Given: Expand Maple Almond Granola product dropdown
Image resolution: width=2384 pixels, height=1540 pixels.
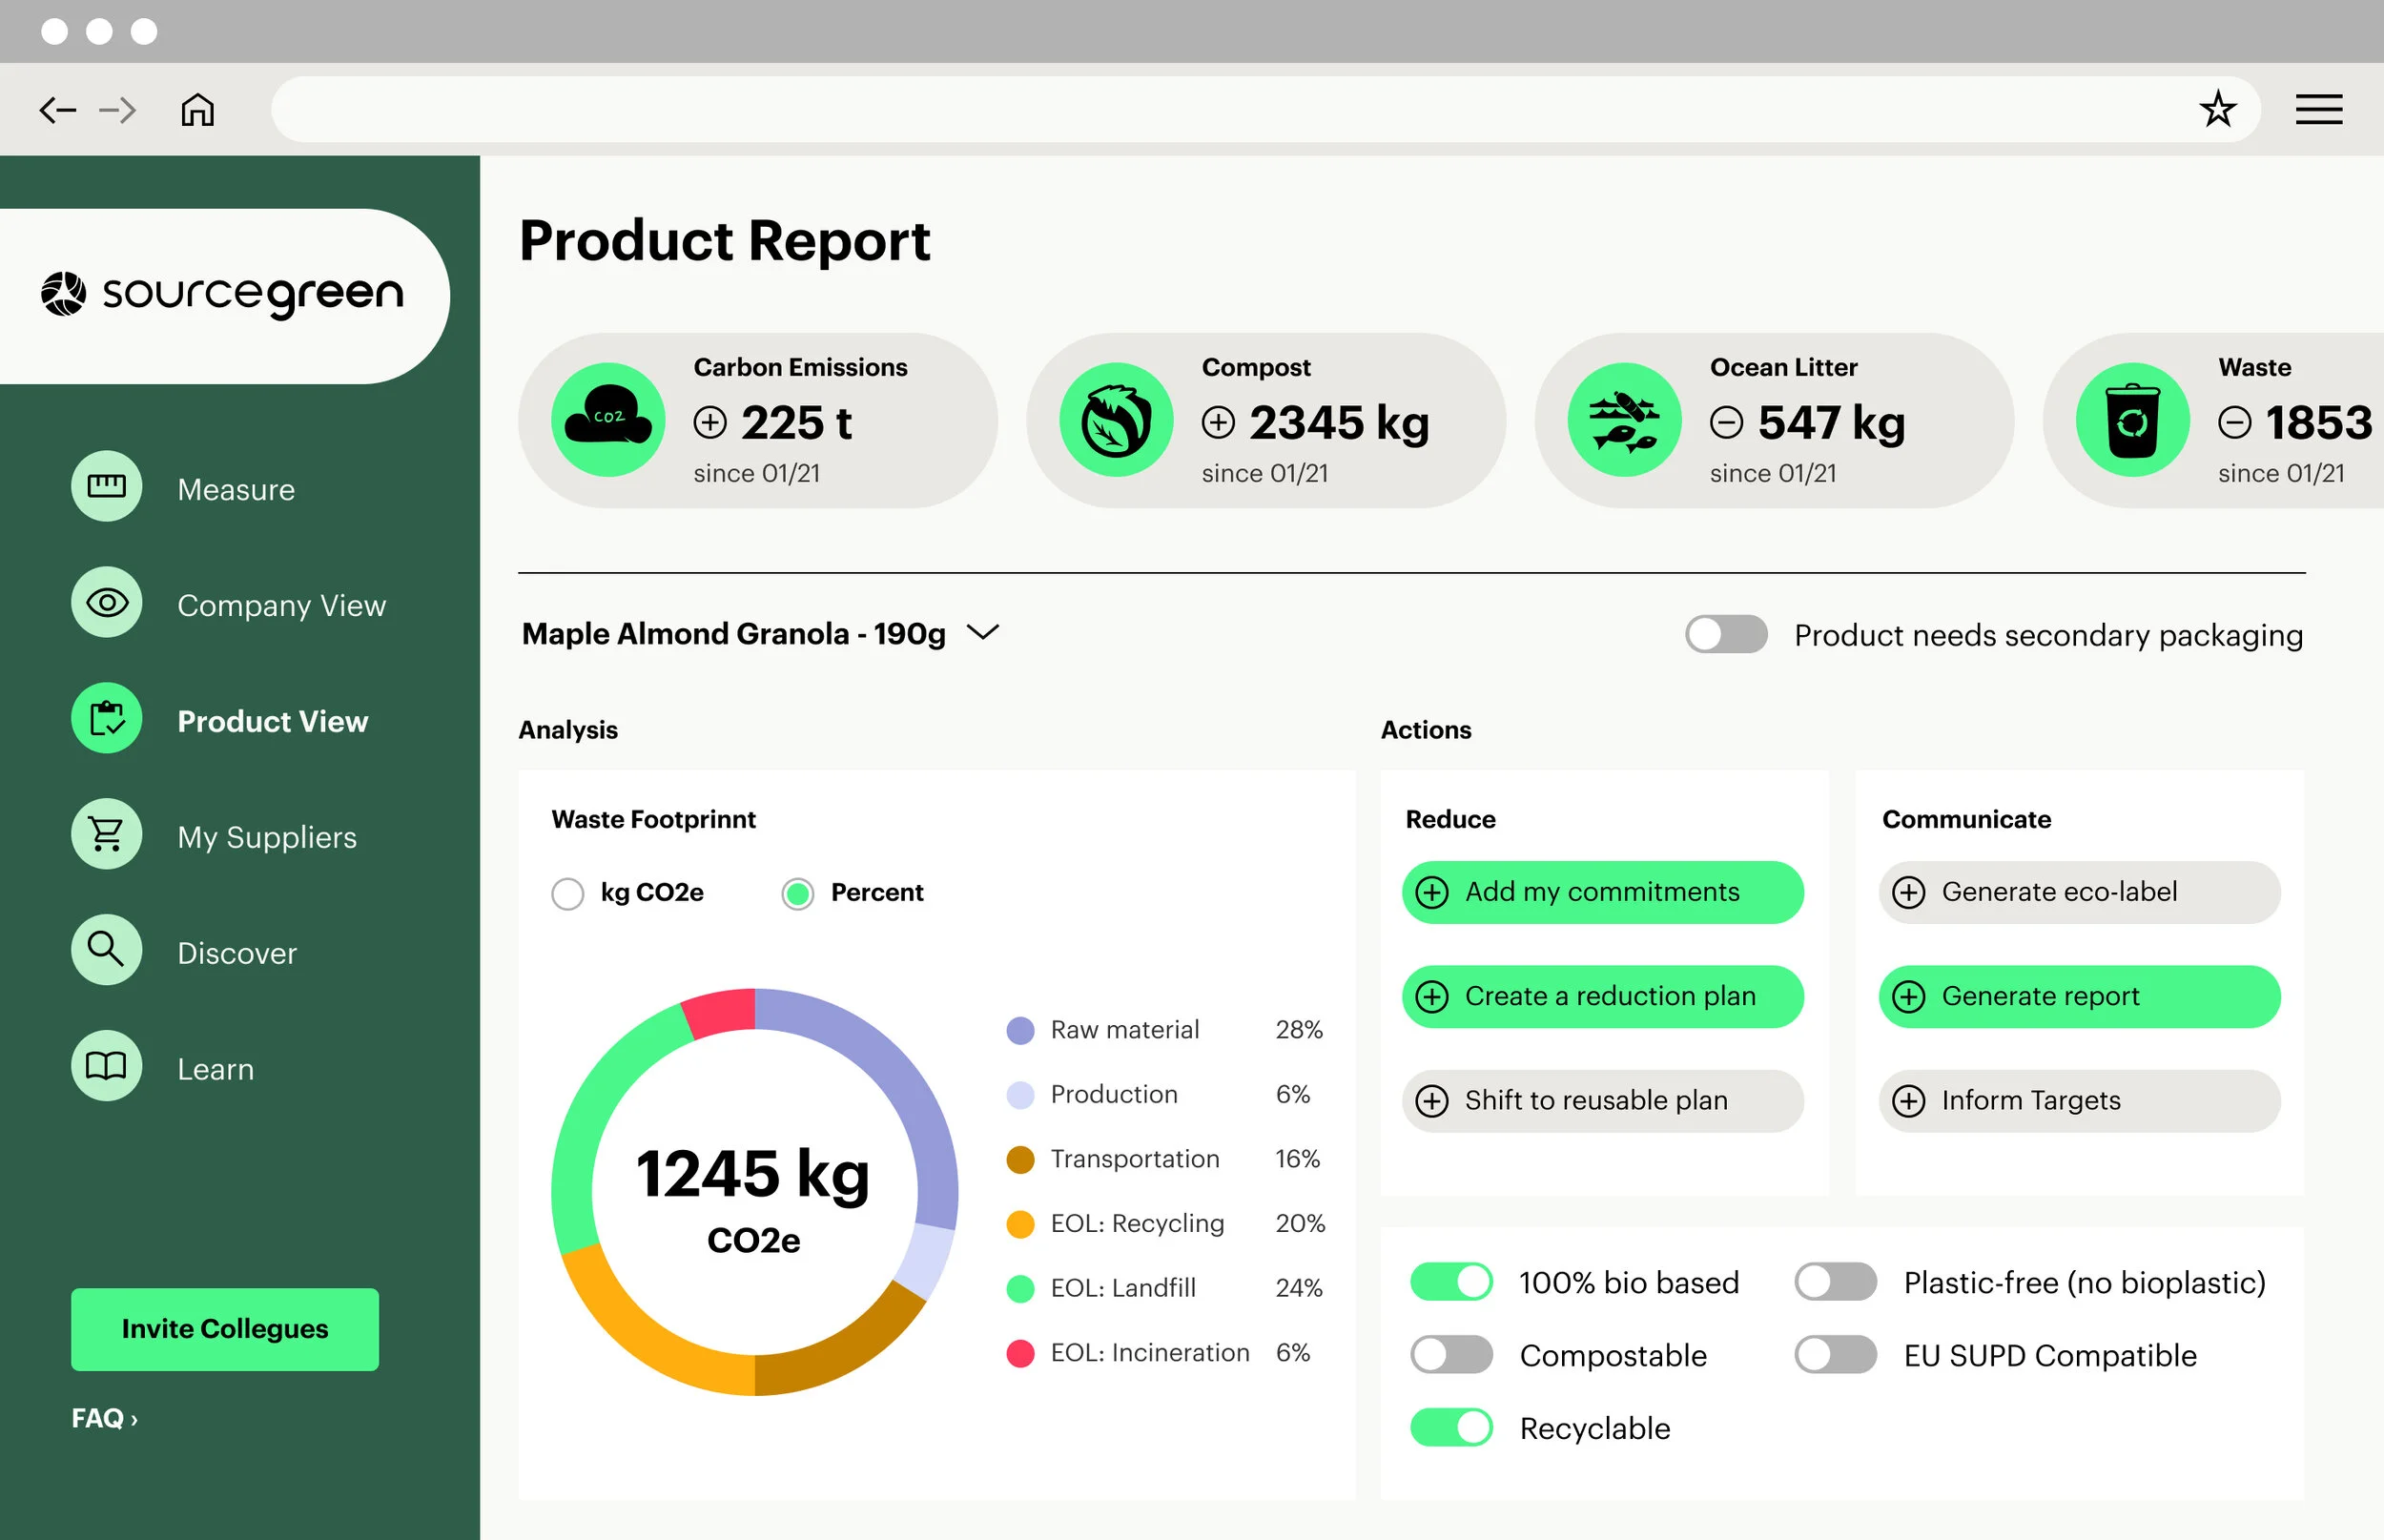Looking at the screenshot, I should [983, 633].
